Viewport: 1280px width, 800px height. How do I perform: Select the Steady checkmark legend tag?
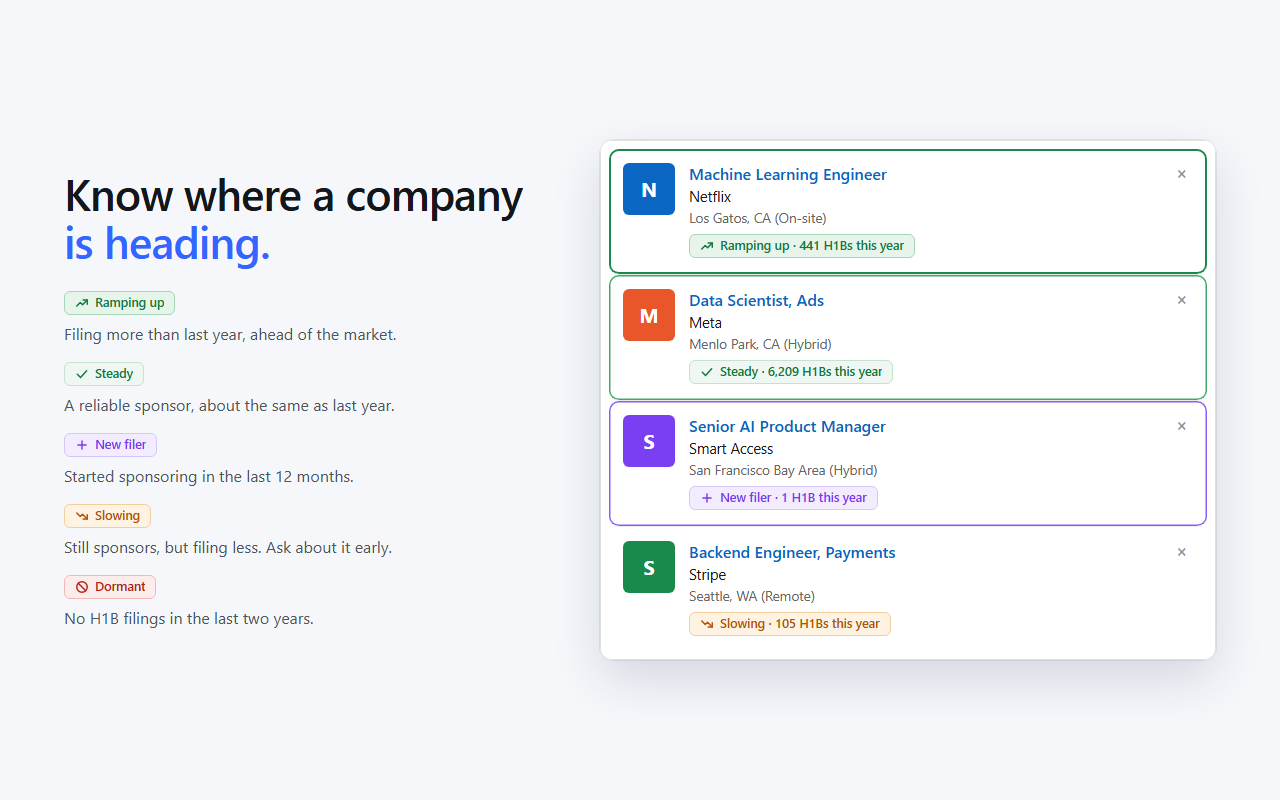point(104,374)
